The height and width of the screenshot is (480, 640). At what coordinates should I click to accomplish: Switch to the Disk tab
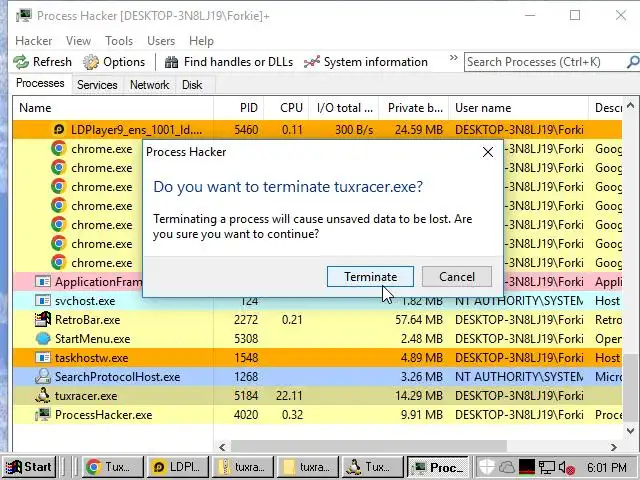[192, 84]
